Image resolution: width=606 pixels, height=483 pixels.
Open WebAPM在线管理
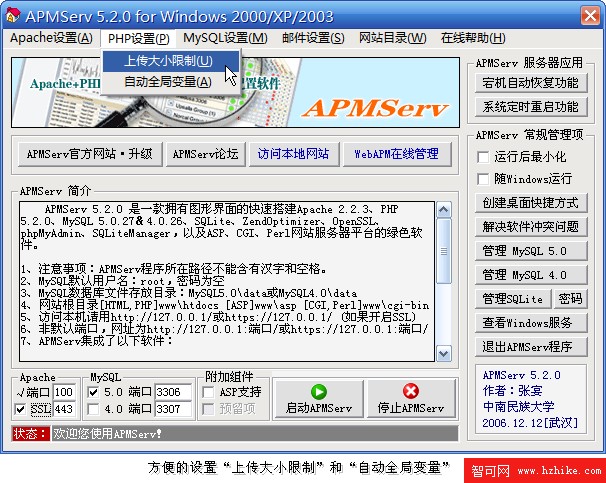397,154
